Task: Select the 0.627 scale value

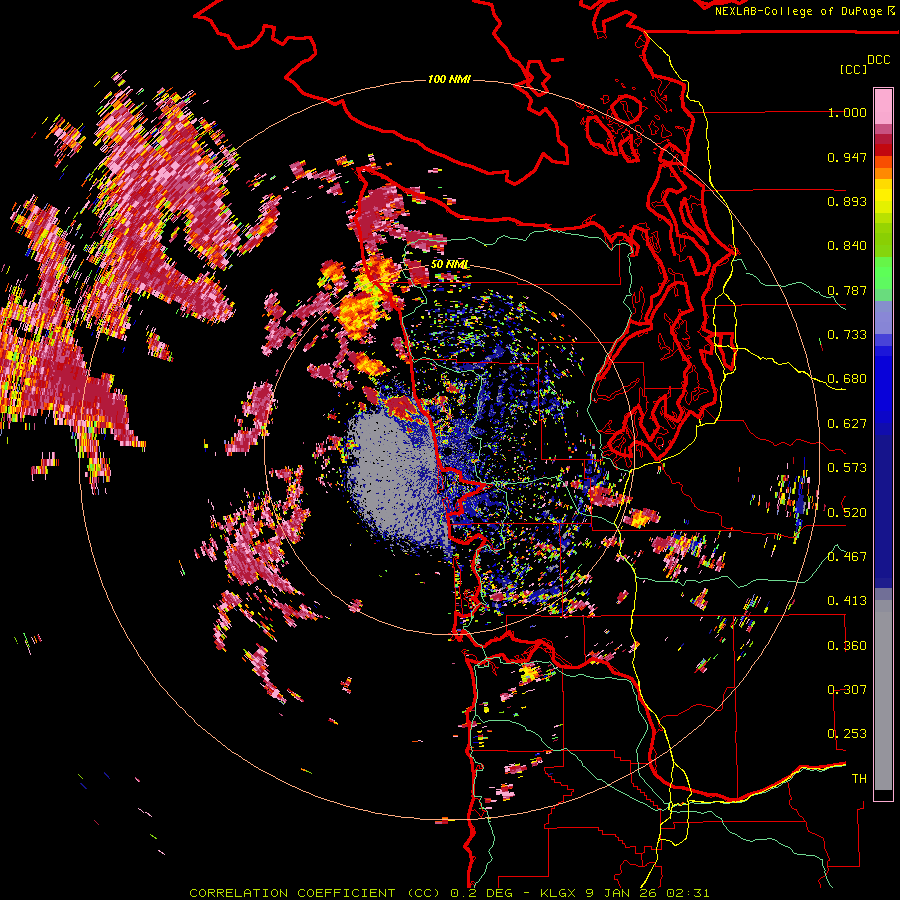Action: [847, 424]
